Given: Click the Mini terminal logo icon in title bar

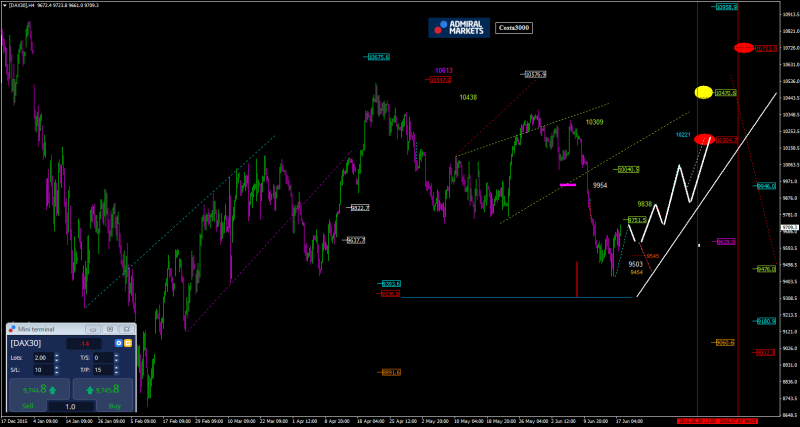Looking at the screenshot, I should tap(12, 328).
